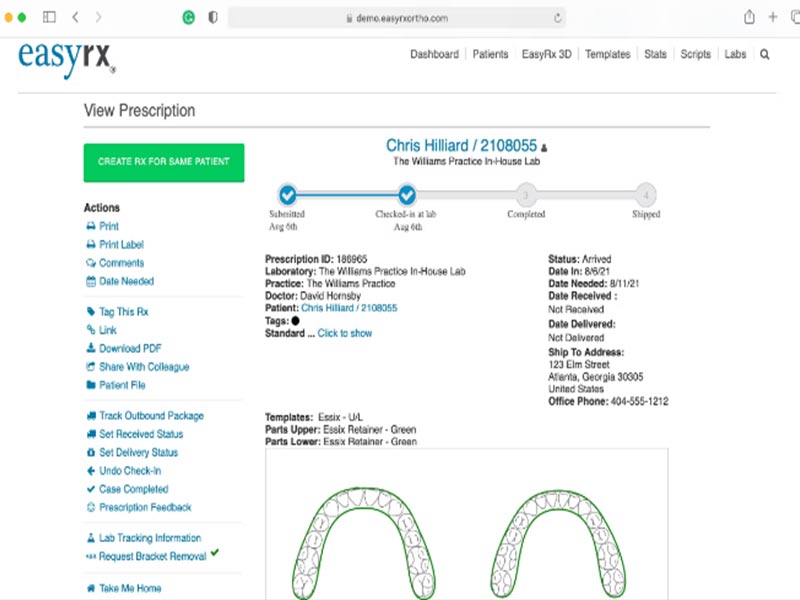Click the Download PDF icon
The height and width of the screenshot is (600, 800).
tap(91, 348)
